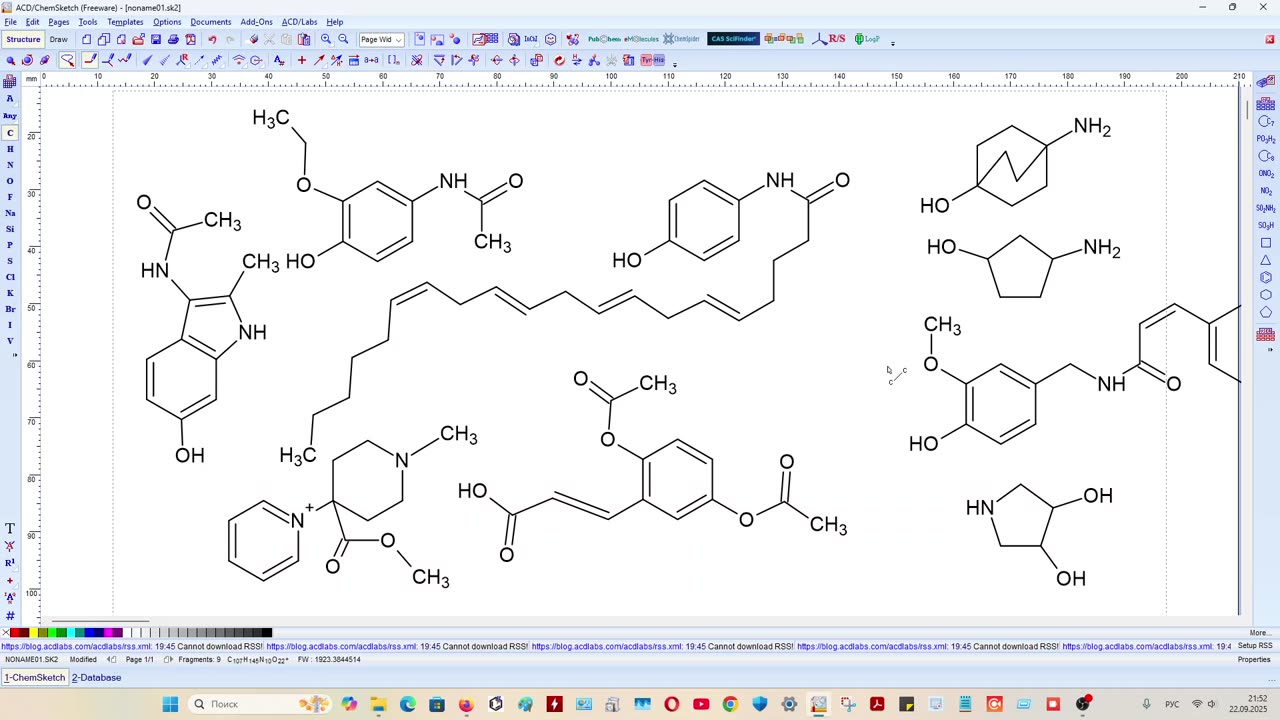Open the File menu
Image resolution: width=1280 pixels, height=720 pixels.
click(10, 22)
